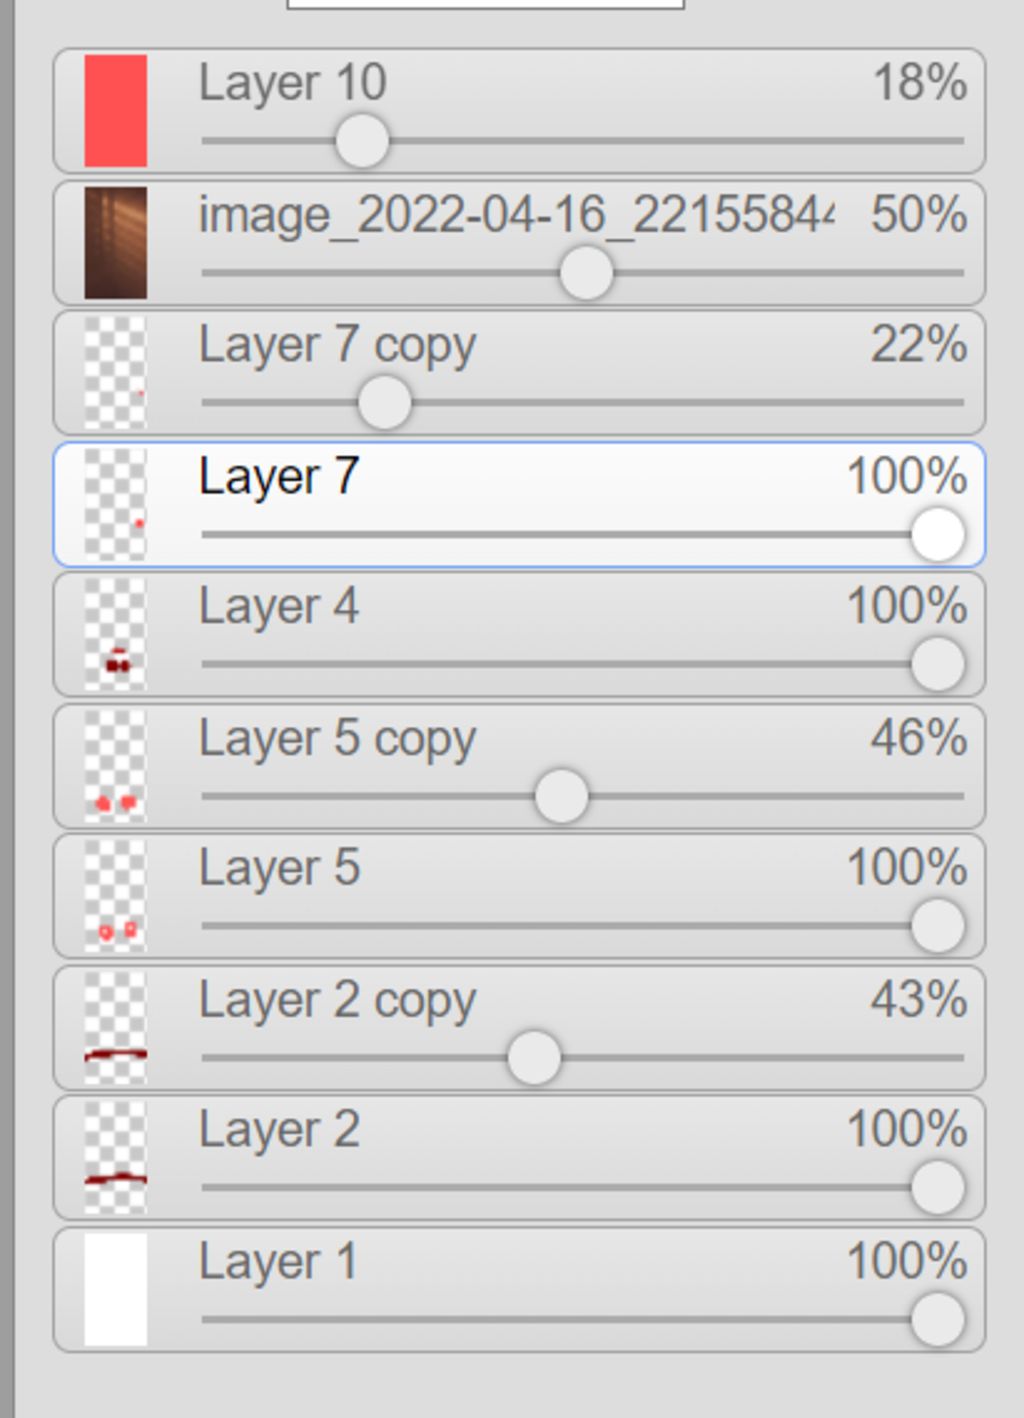Select the image_2022-04-16 layer name

point(515,215)
